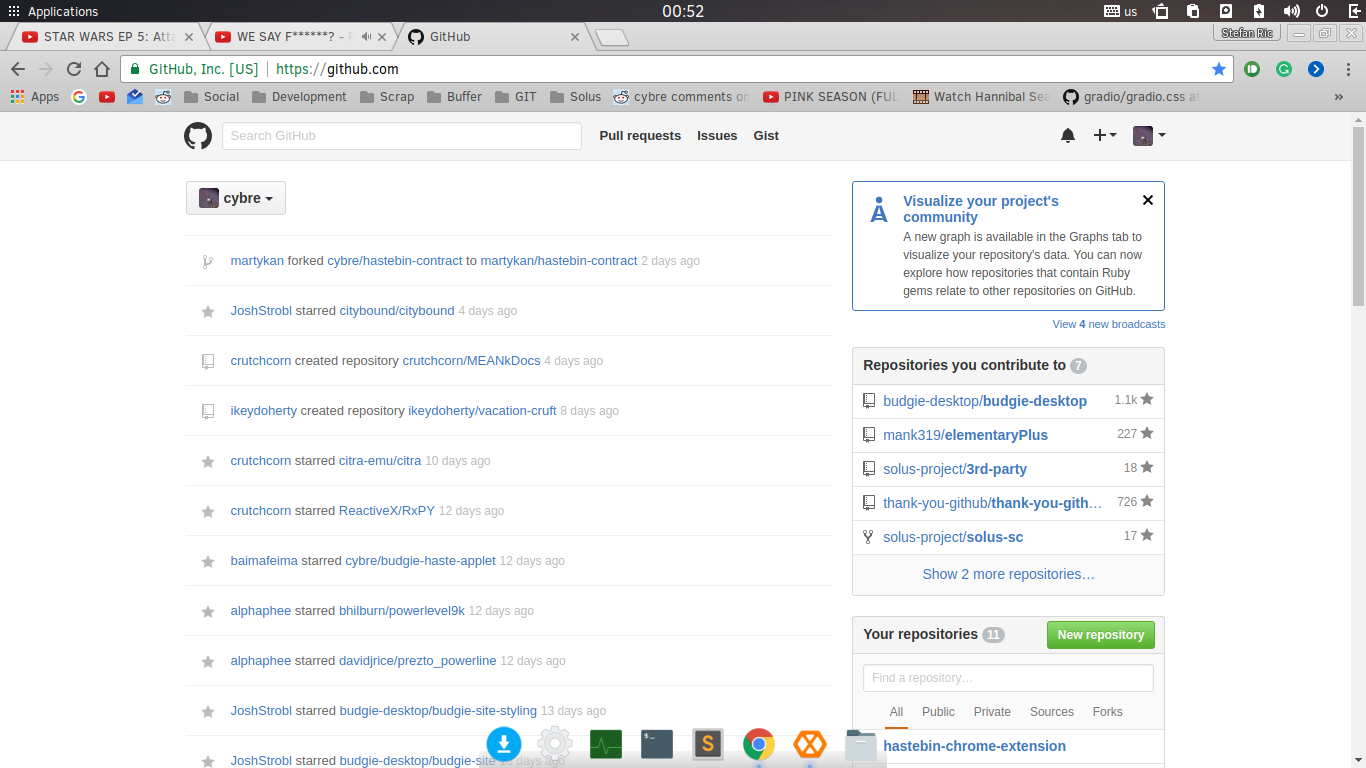Screen dimensions: 1366x768
Task: Open the Reddit bookmark icon
Action: [x=163, y=97]
